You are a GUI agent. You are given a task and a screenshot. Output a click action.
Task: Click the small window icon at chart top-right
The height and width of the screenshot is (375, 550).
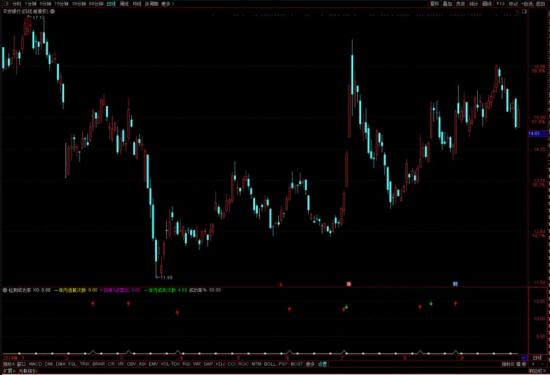click(524, 11)
